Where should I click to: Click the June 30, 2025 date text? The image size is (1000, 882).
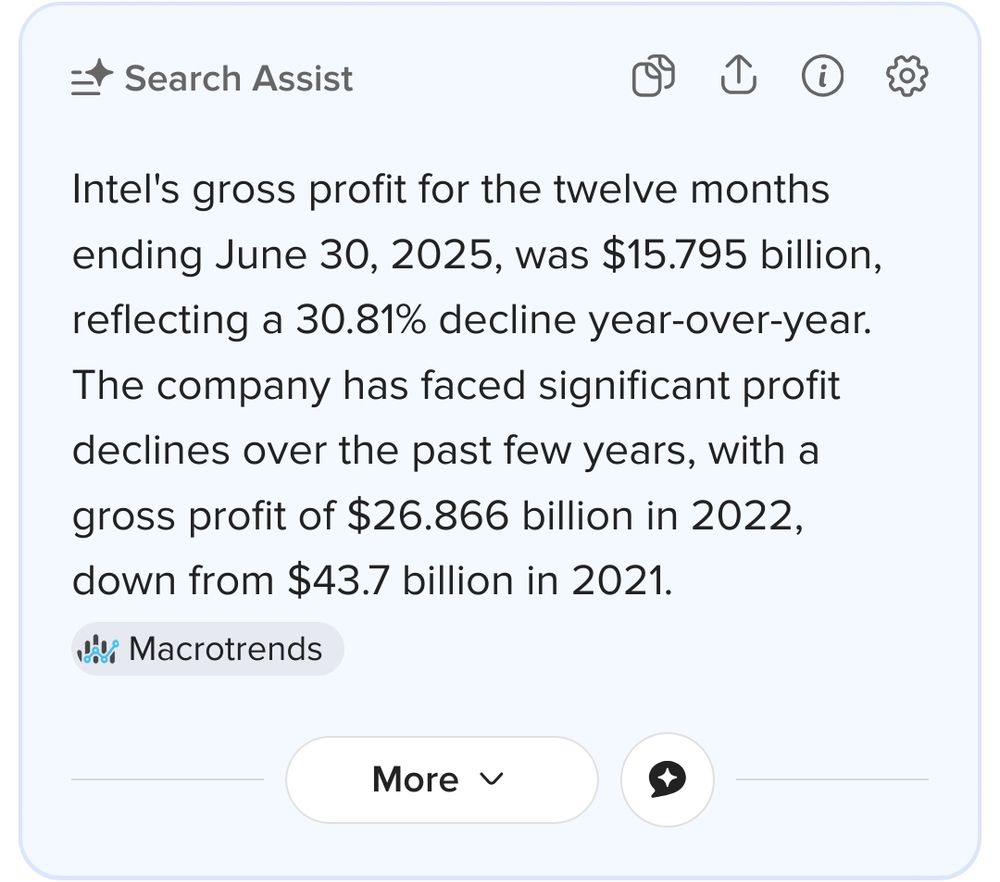[x=354, y=255]
